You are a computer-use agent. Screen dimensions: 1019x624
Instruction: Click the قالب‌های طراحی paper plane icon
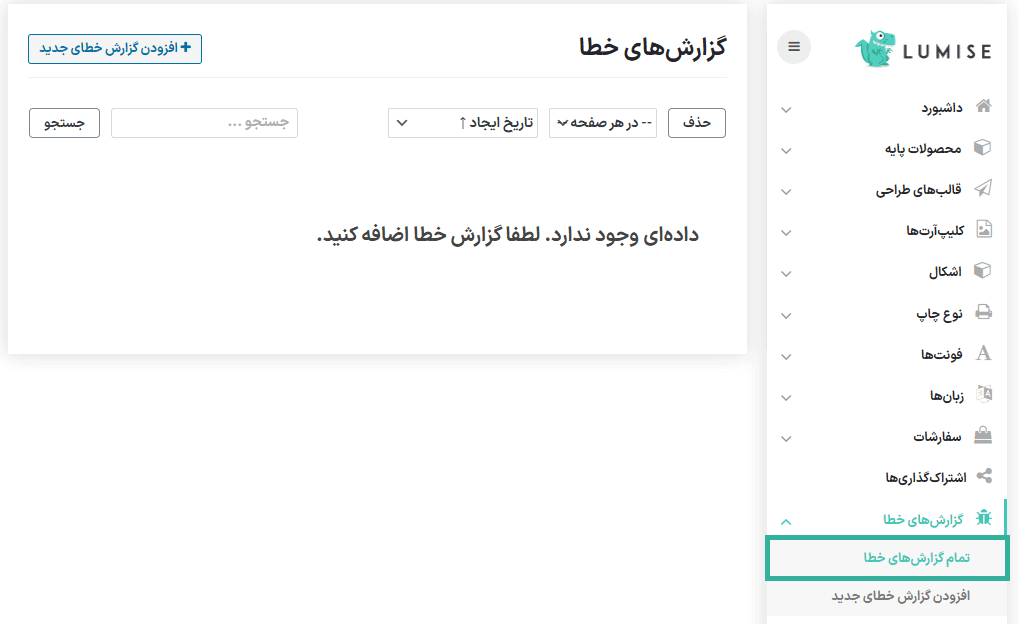coord(984,189)
